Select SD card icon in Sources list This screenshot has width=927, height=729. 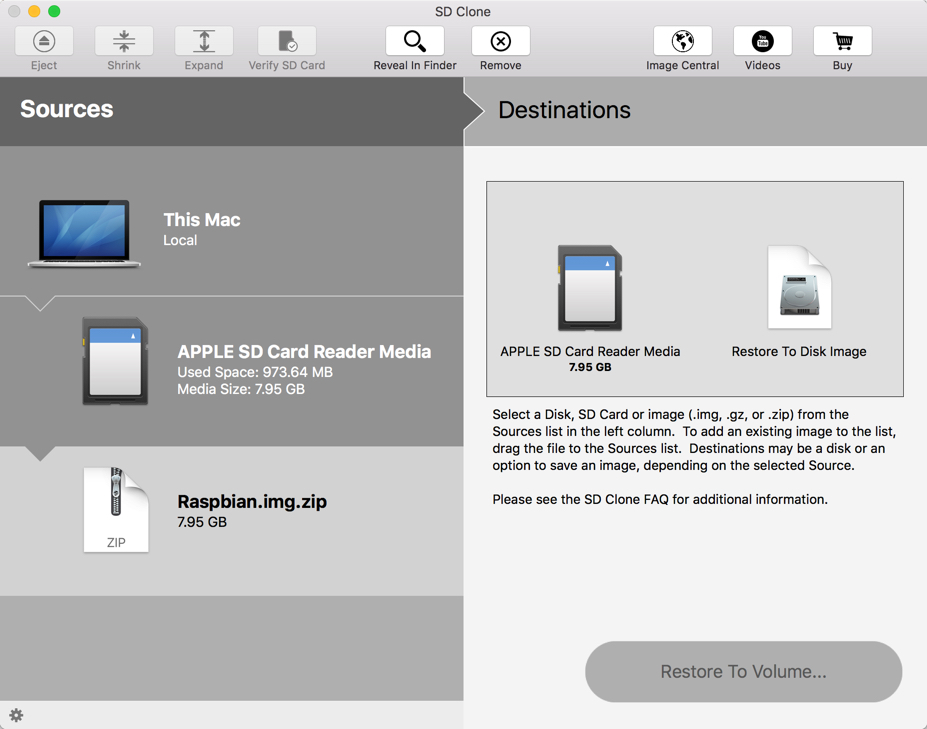click(115, 361)
